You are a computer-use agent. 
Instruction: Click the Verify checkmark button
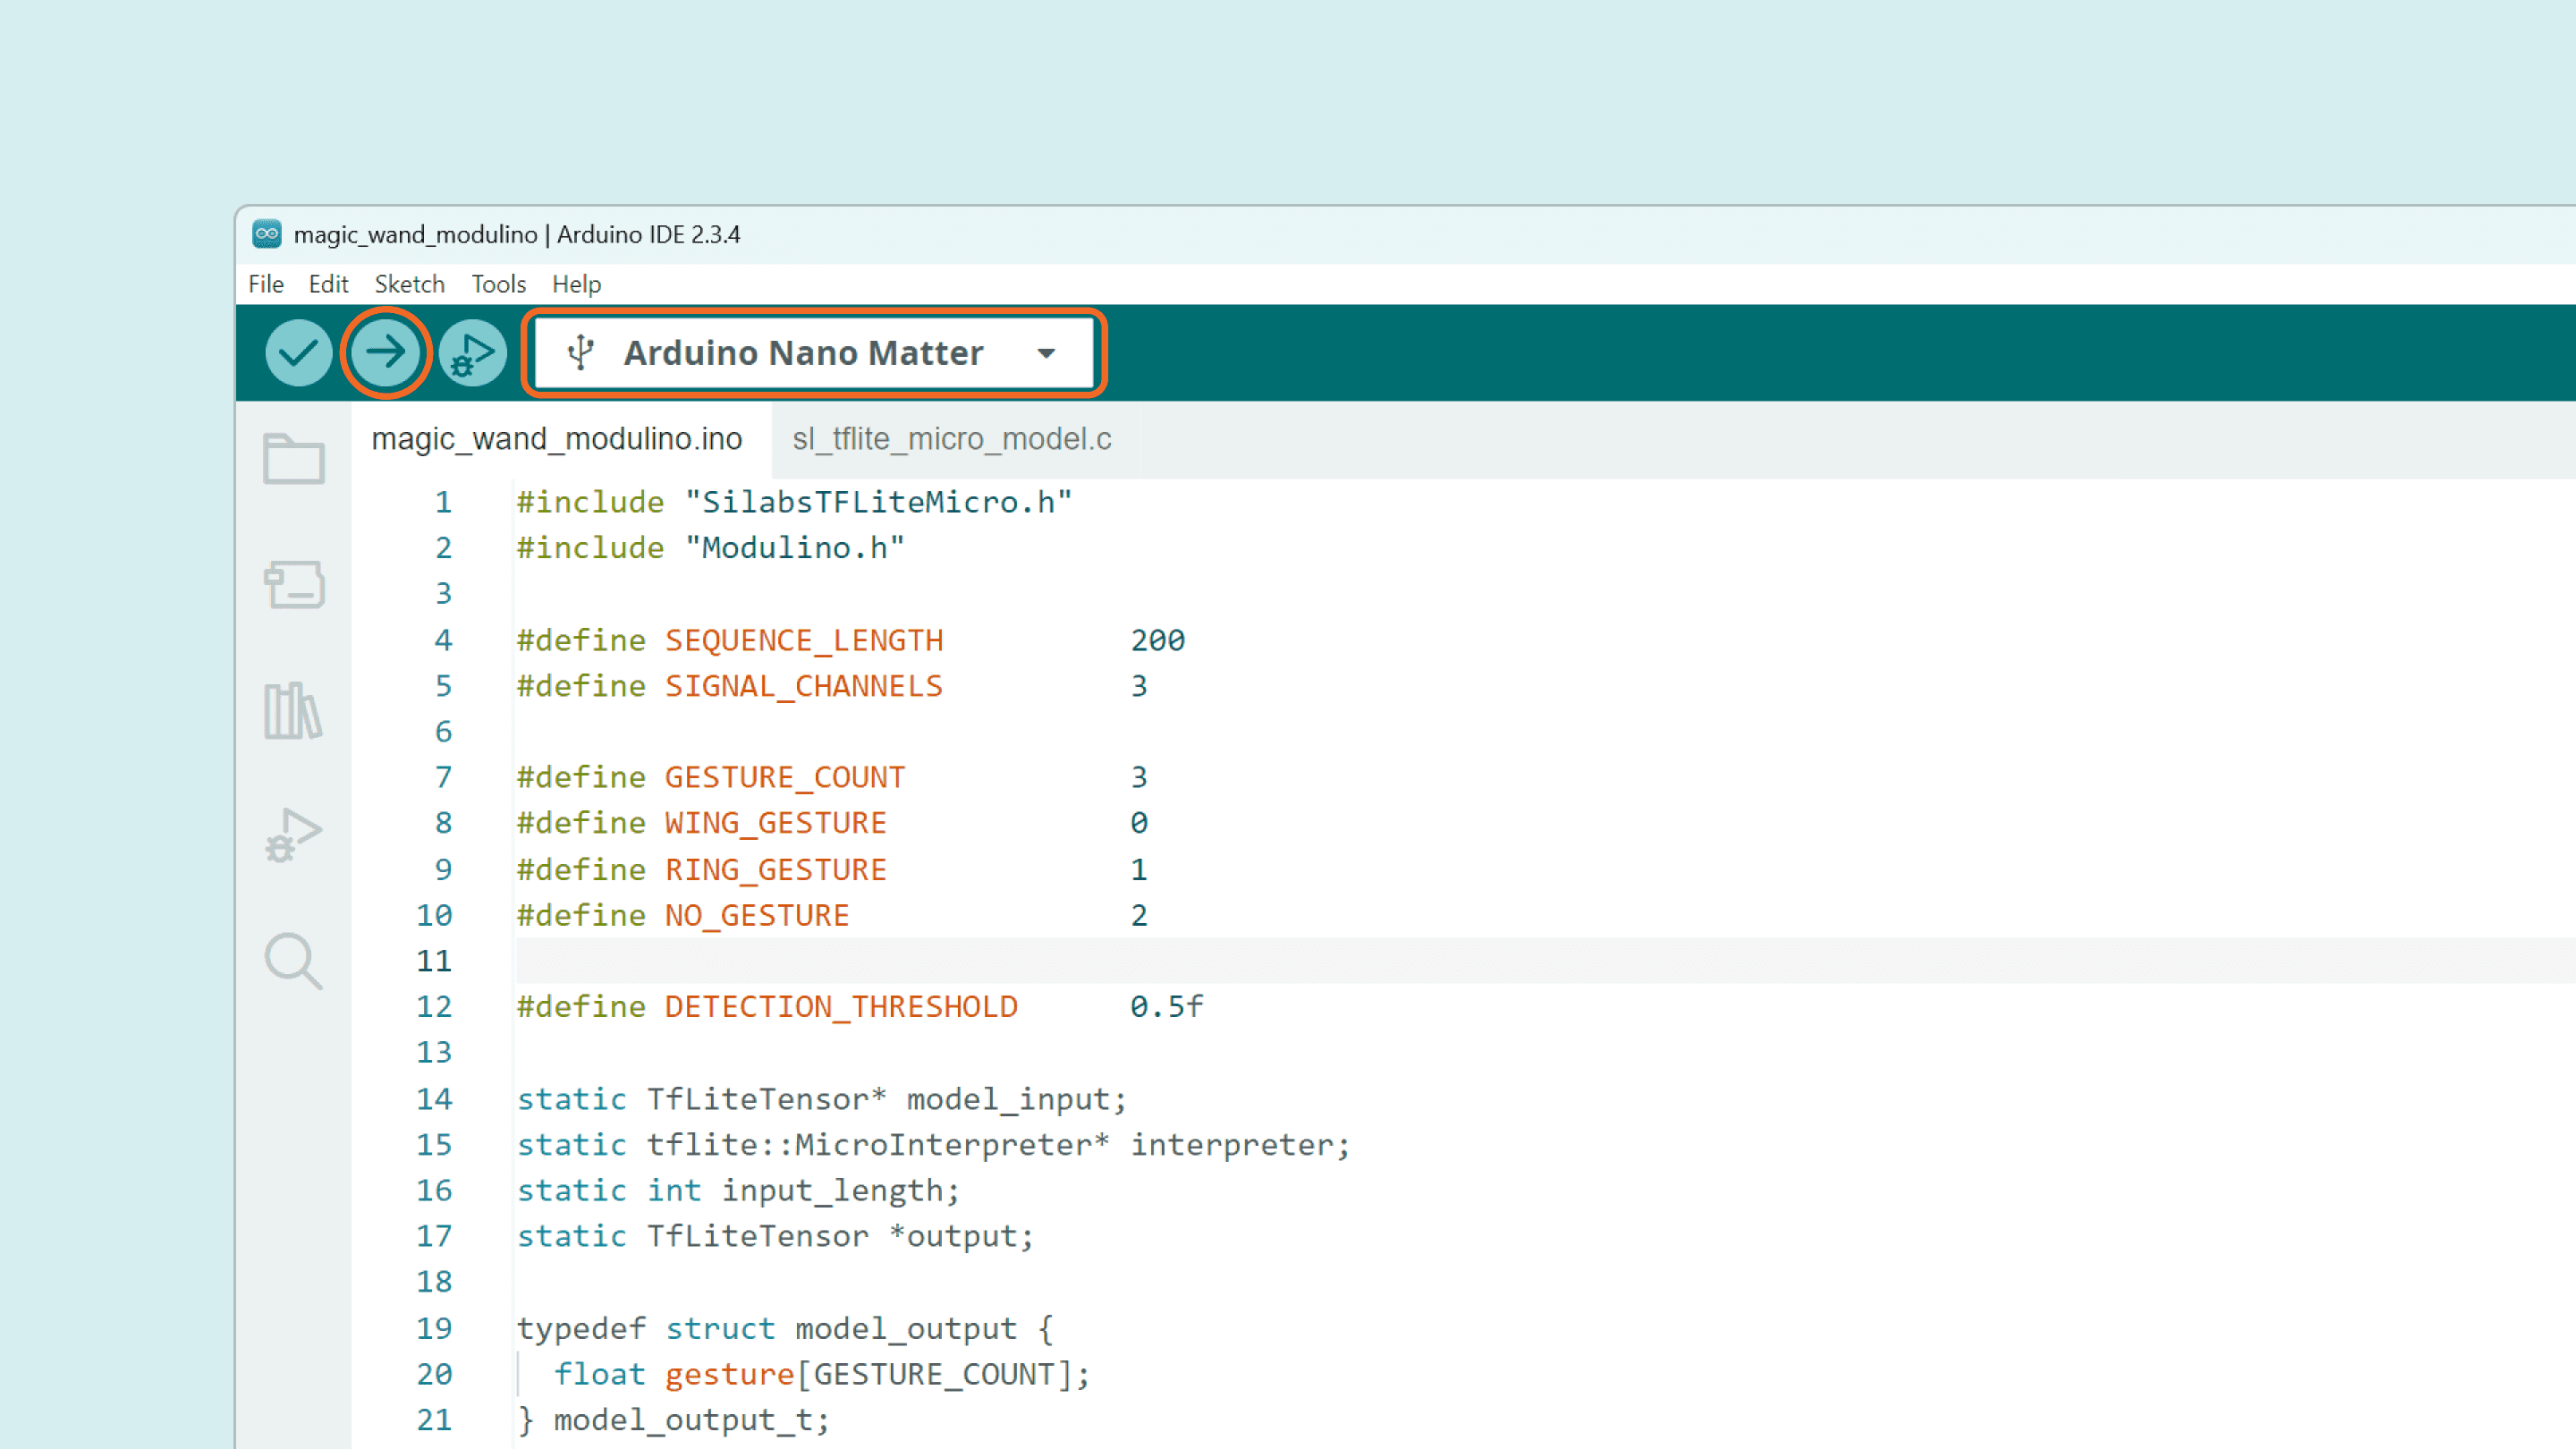(x=298, y=352)
